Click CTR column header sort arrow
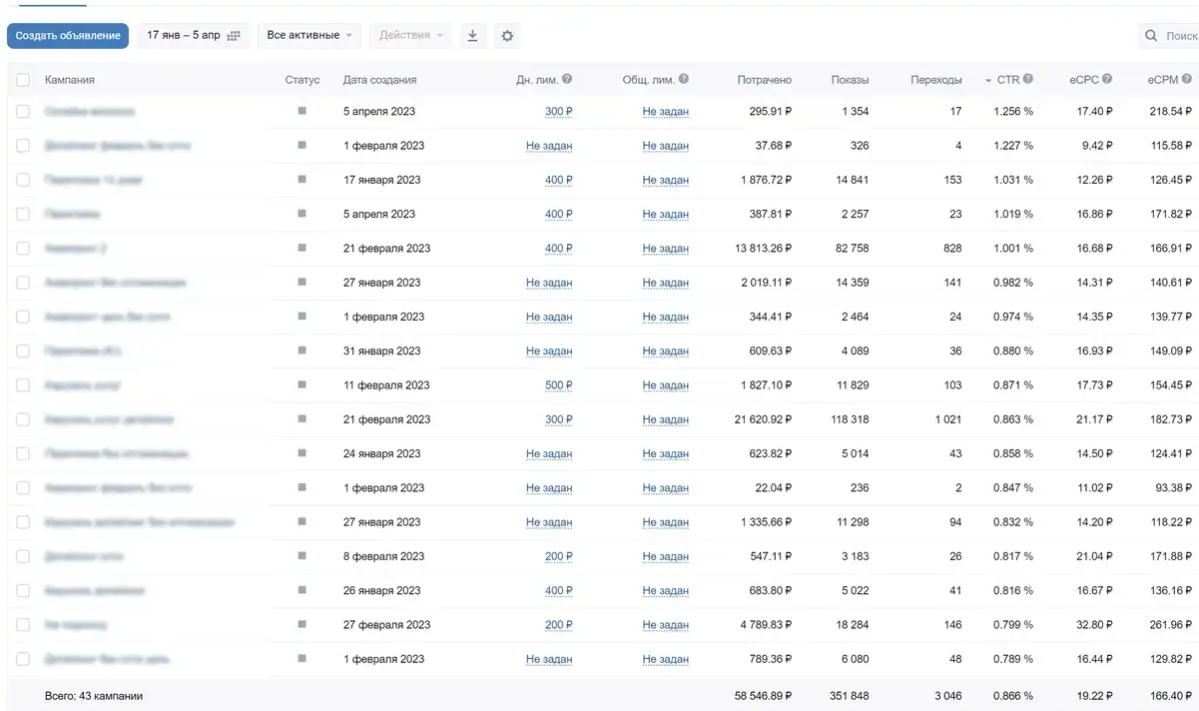 988,80
